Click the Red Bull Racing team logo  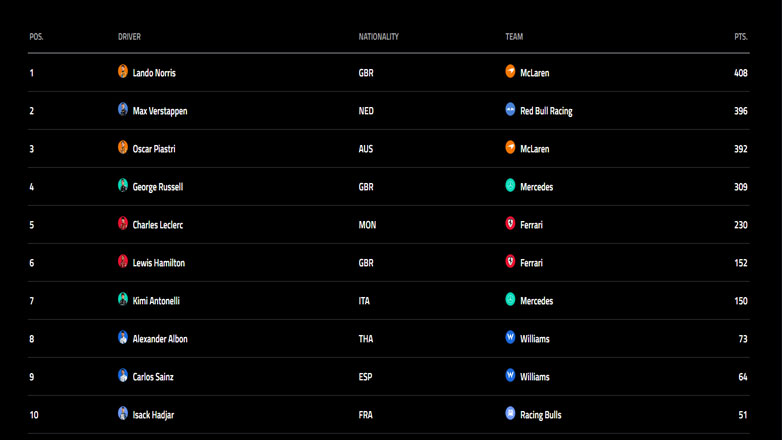tap(510, 110)
